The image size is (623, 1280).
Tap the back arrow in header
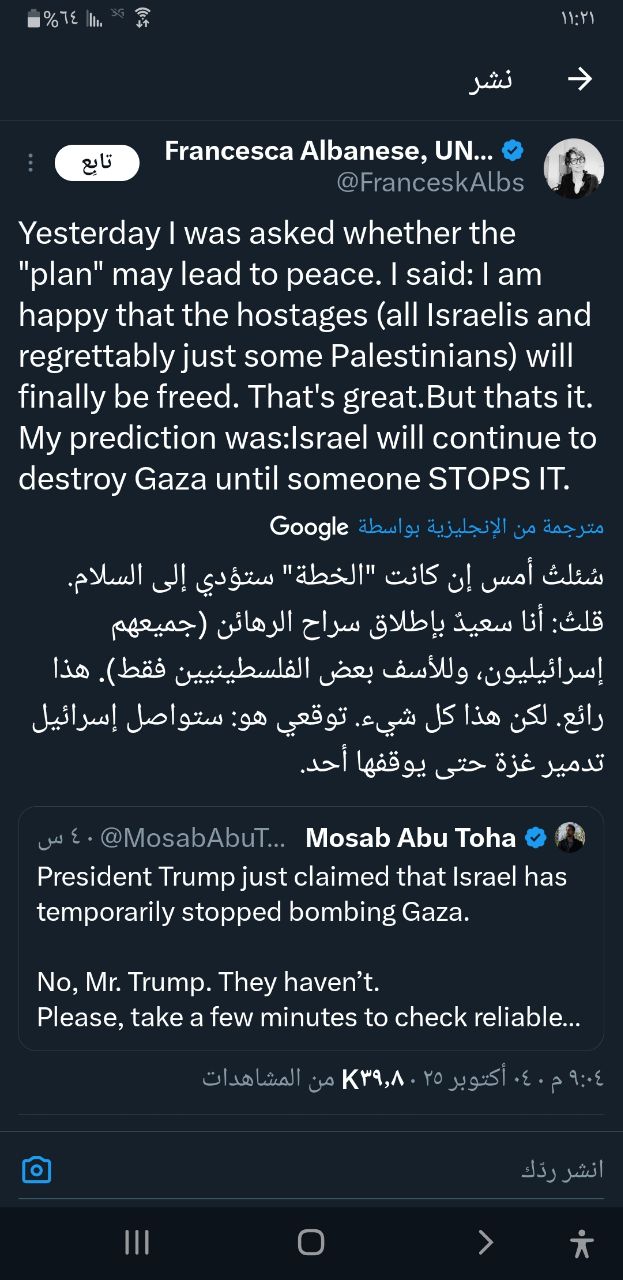[579, 81]
